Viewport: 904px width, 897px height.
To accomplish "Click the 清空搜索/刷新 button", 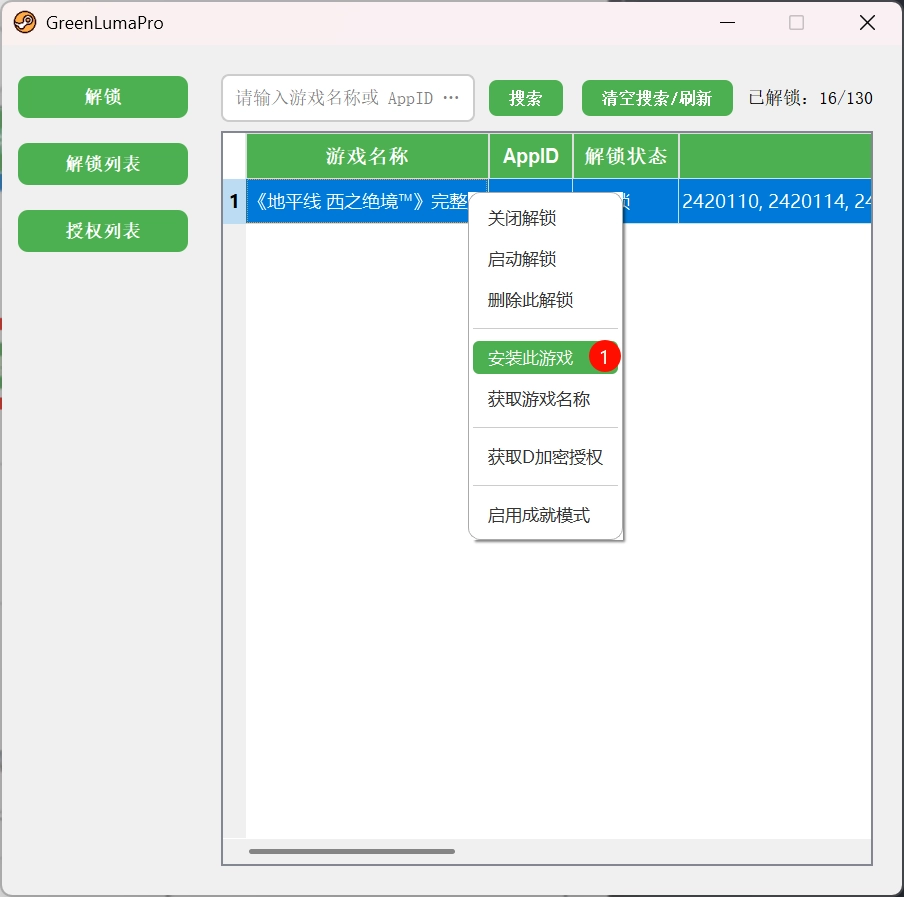I will pos(657,98).
